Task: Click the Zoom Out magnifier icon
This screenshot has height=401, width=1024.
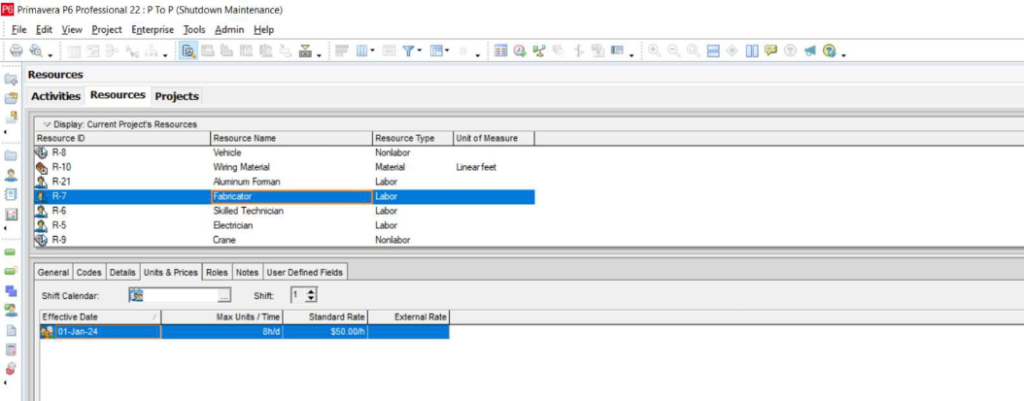Action: 674,51
